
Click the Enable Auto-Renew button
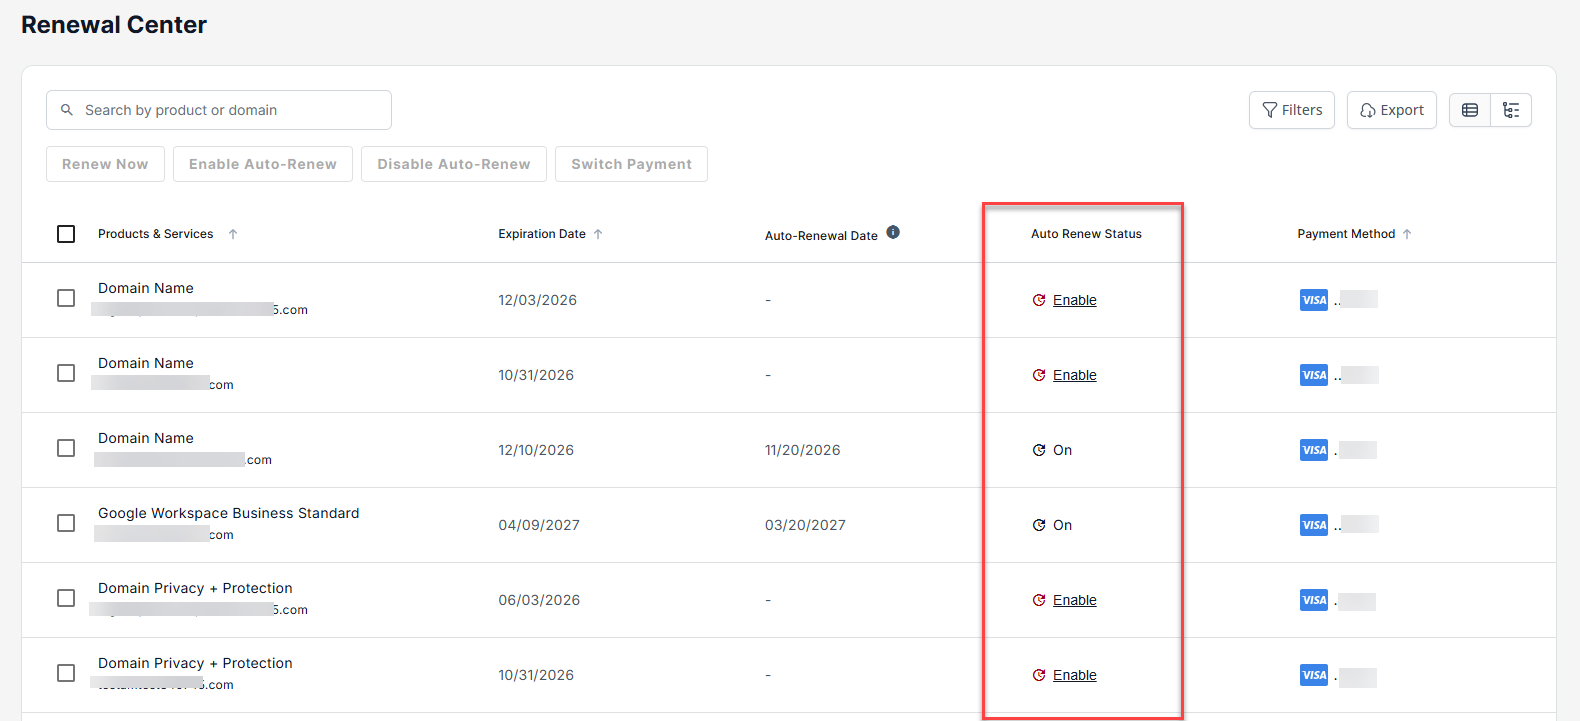tap(263, 164)
